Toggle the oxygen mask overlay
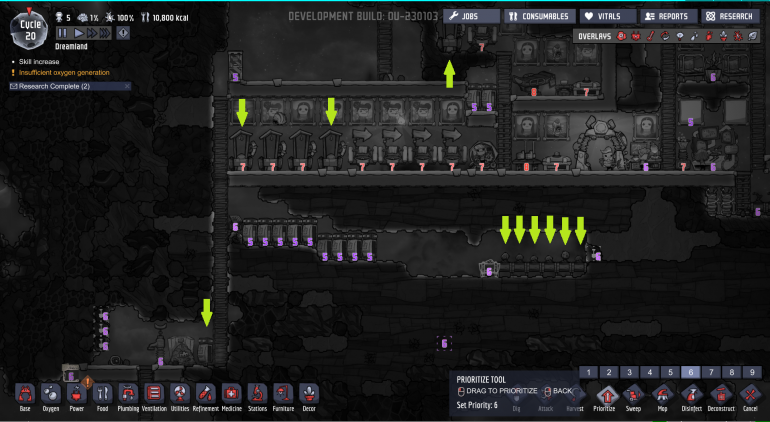 pos(621,36)
